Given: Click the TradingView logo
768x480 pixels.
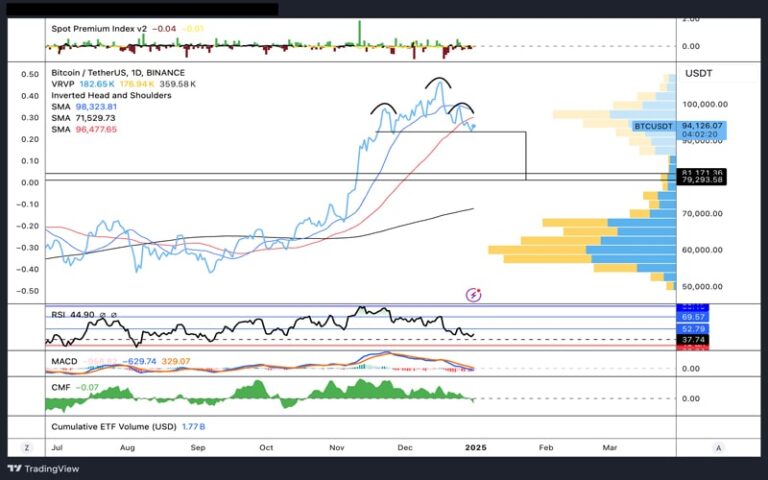Looking at the screenshot, I should coord(42,468).
